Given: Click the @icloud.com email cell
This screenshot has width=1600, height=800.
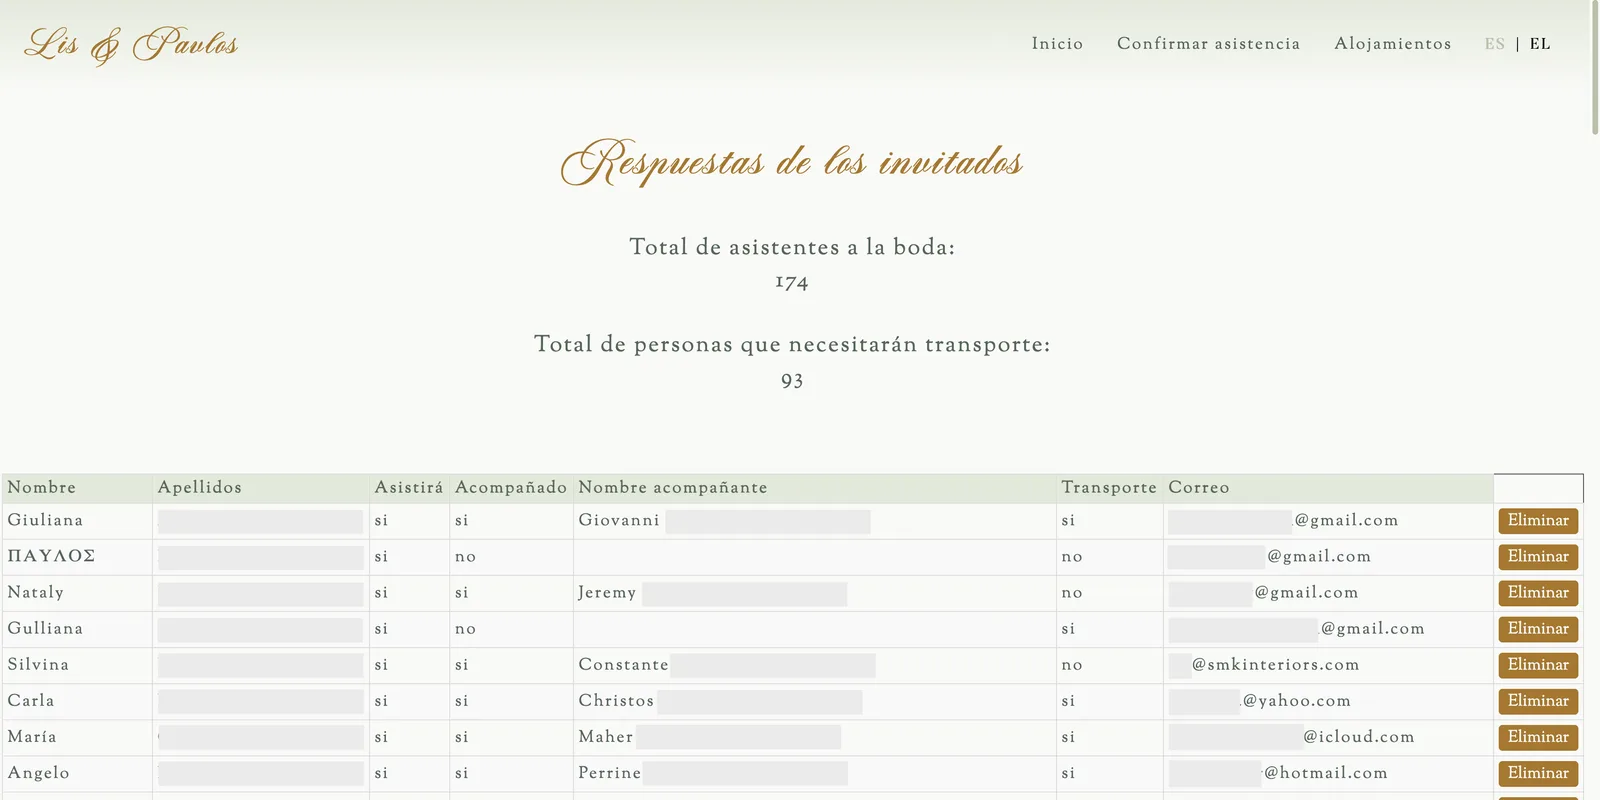Looking at the screenshot, I should tap(1329, 737).
